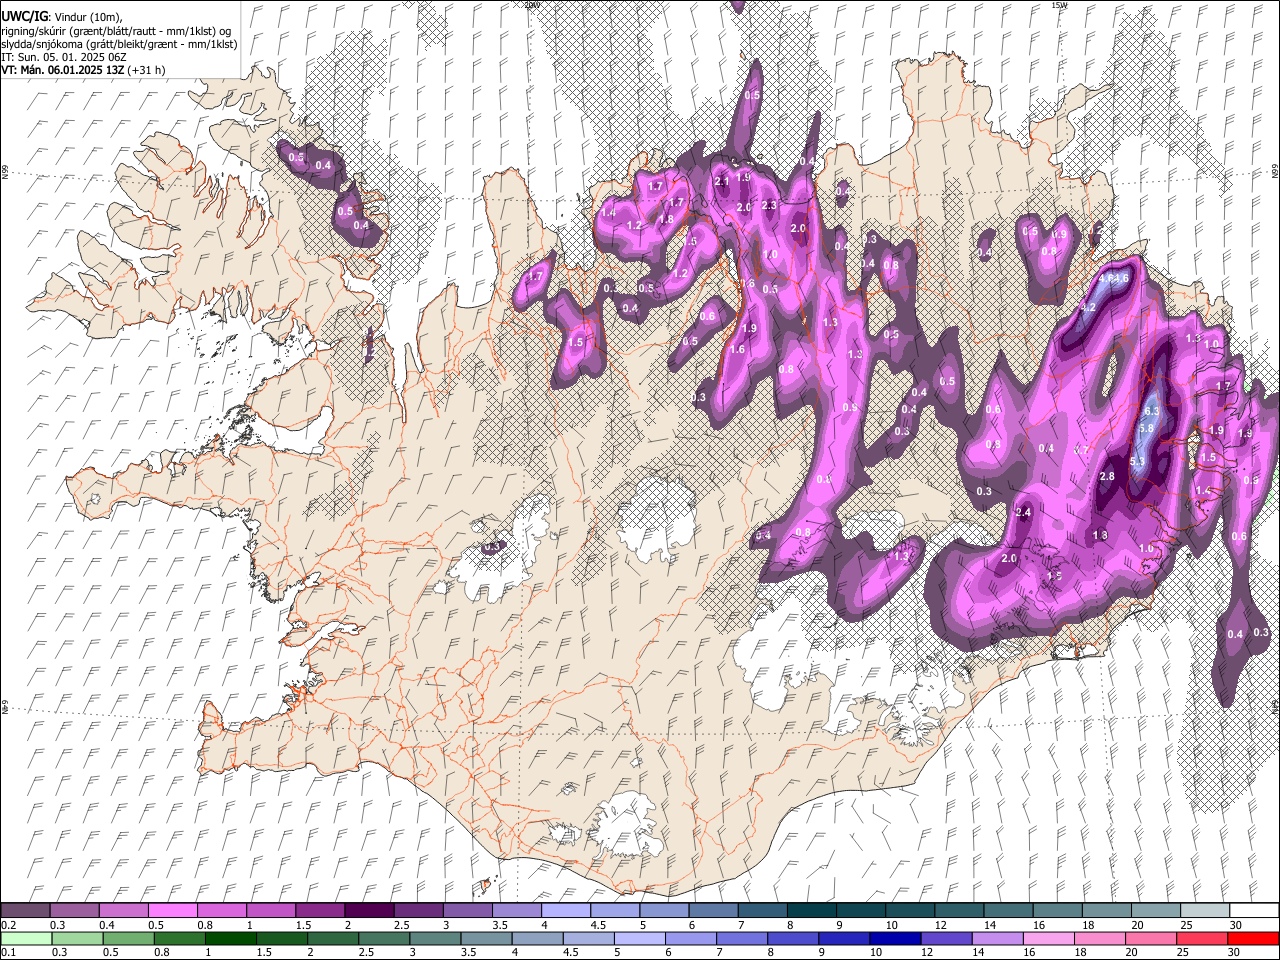Select the upper legend swatch starting at 3.5
The image size is (1280, 960).
coord(515,910)
